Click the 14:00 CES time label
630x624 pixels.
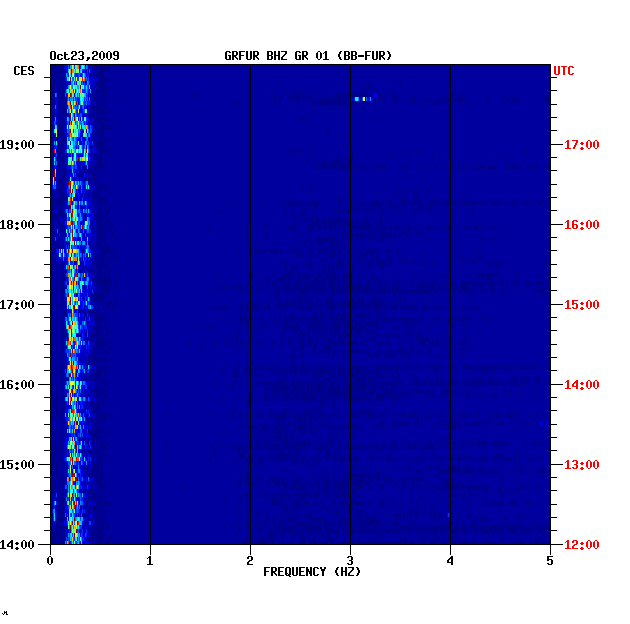click(x=17, y=544)
